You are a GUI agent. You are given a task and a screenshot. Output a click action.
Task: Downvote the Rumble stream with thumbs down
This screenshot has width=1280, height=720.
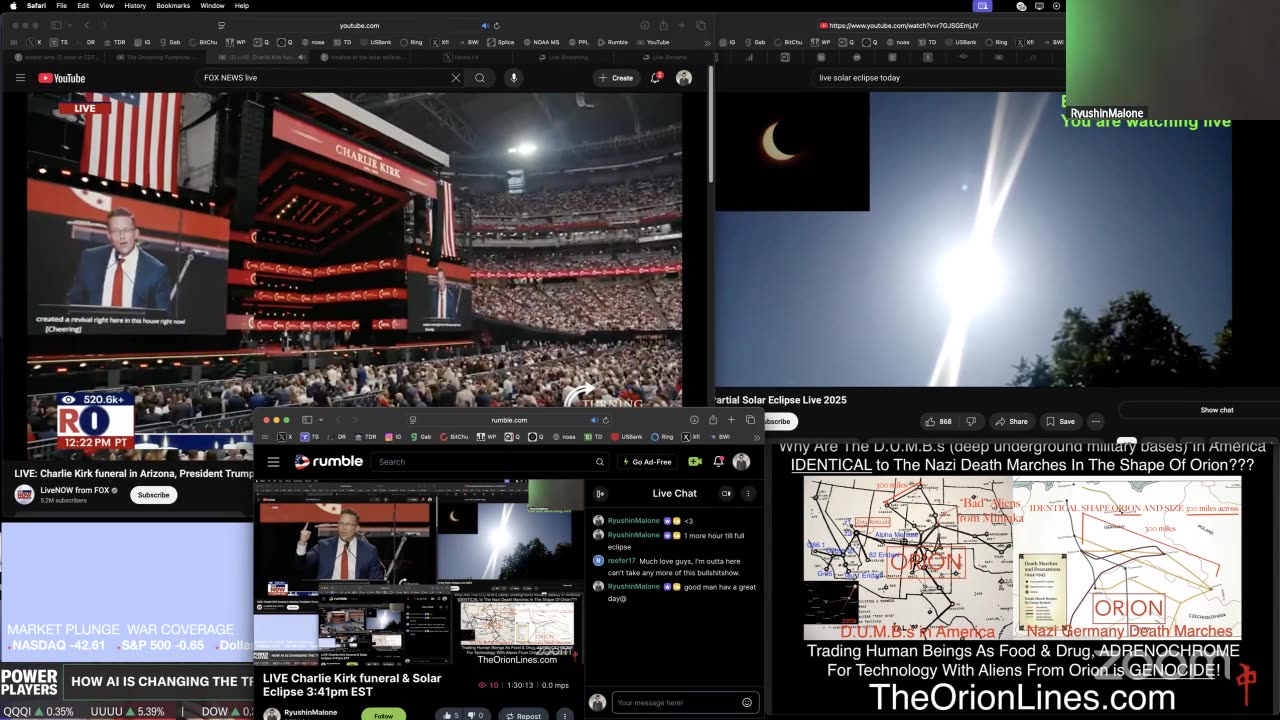coord(474,715)
